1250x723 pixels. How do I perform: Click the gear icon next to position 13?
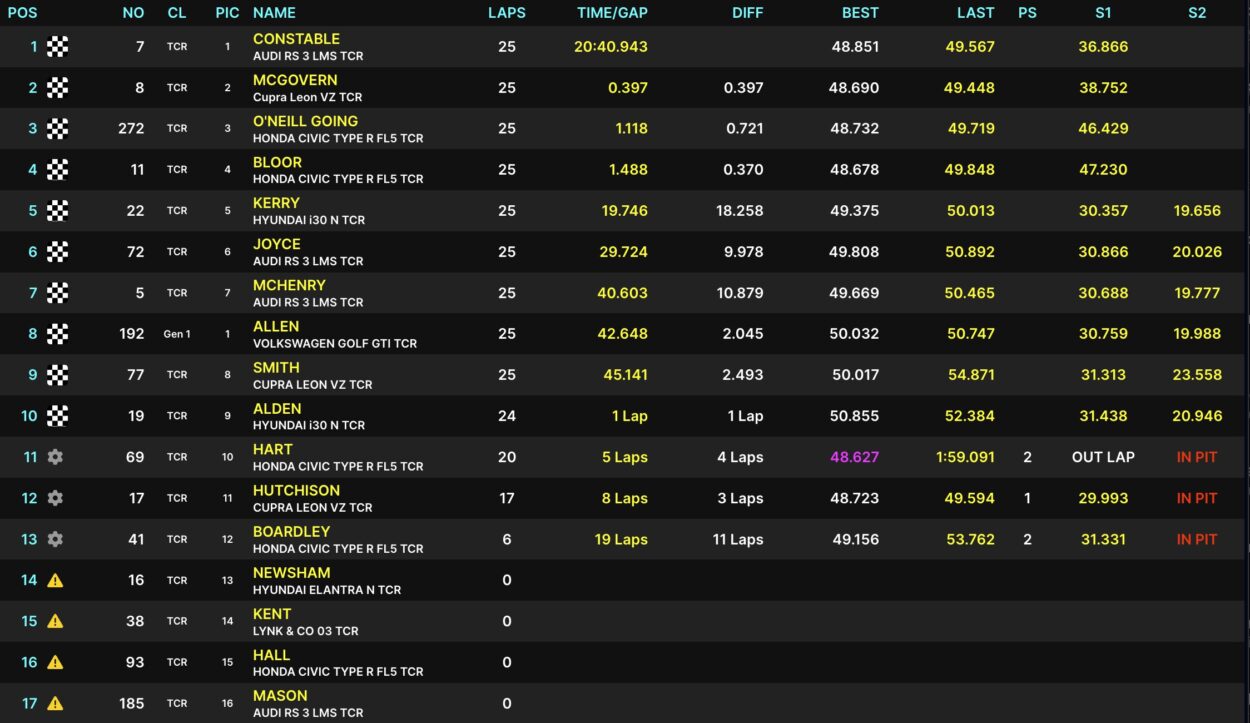[55, 539]
